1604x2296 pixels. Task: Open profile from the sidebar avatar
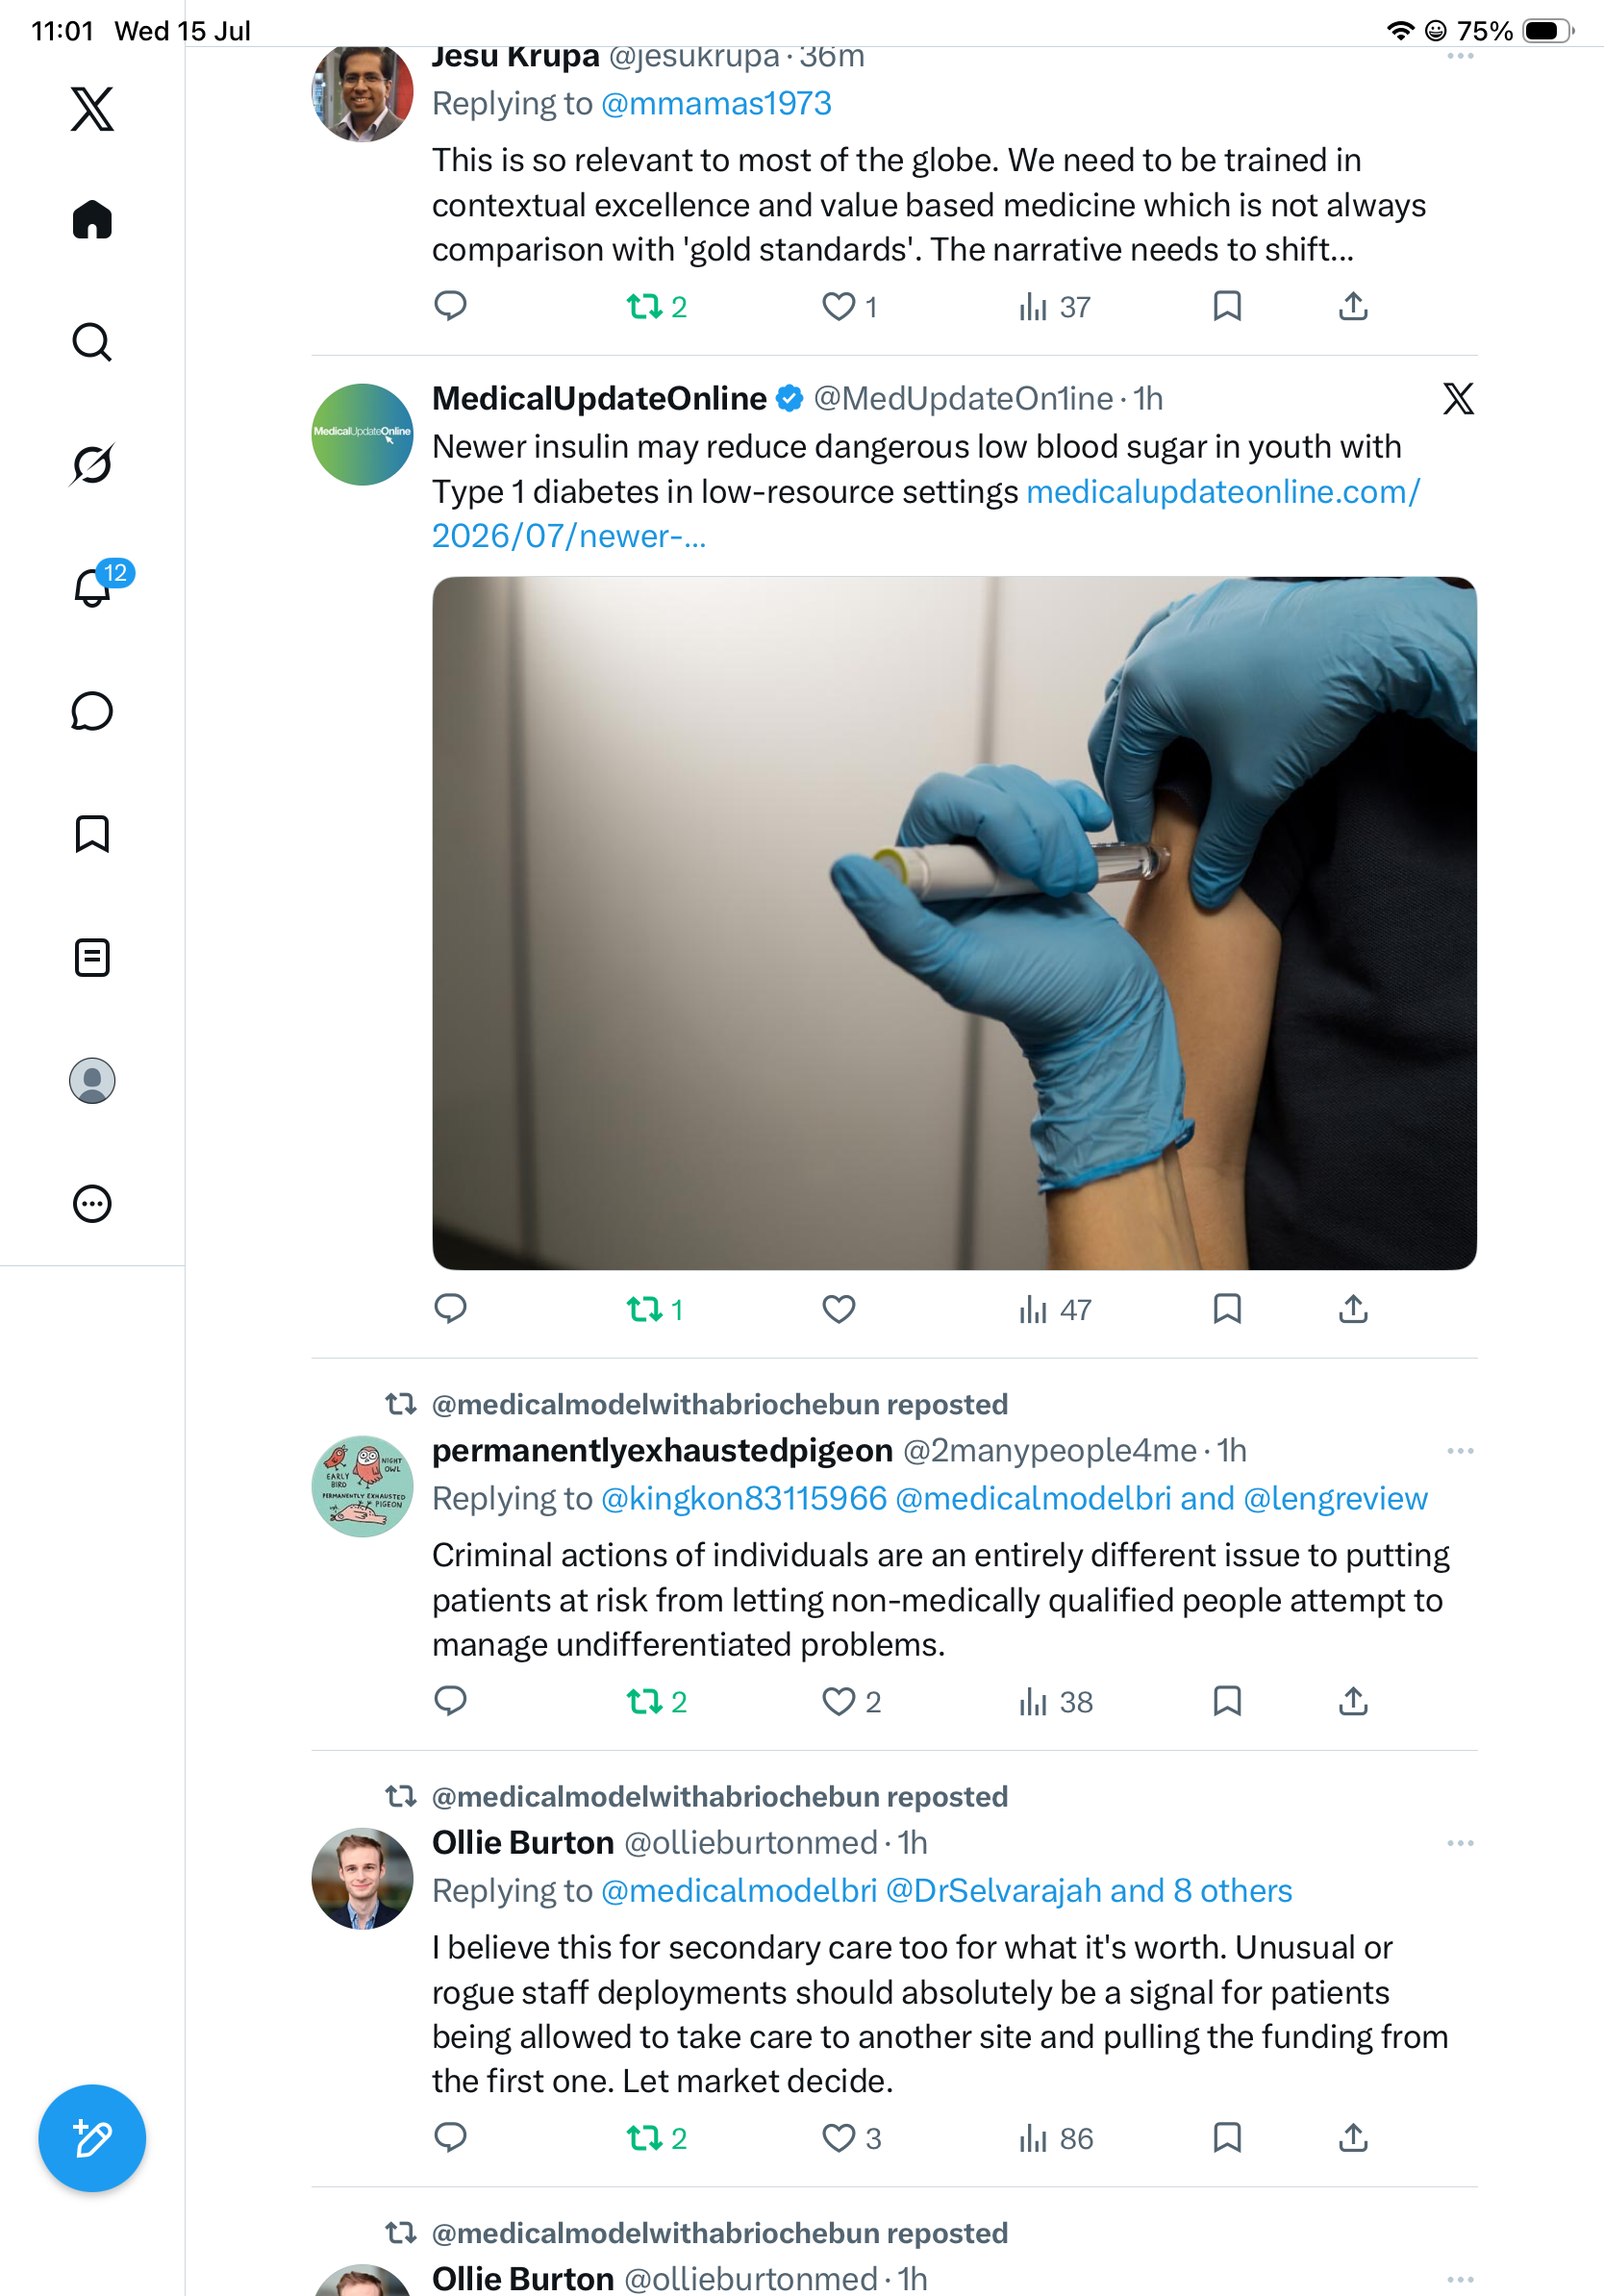[x=92, y=1080]
